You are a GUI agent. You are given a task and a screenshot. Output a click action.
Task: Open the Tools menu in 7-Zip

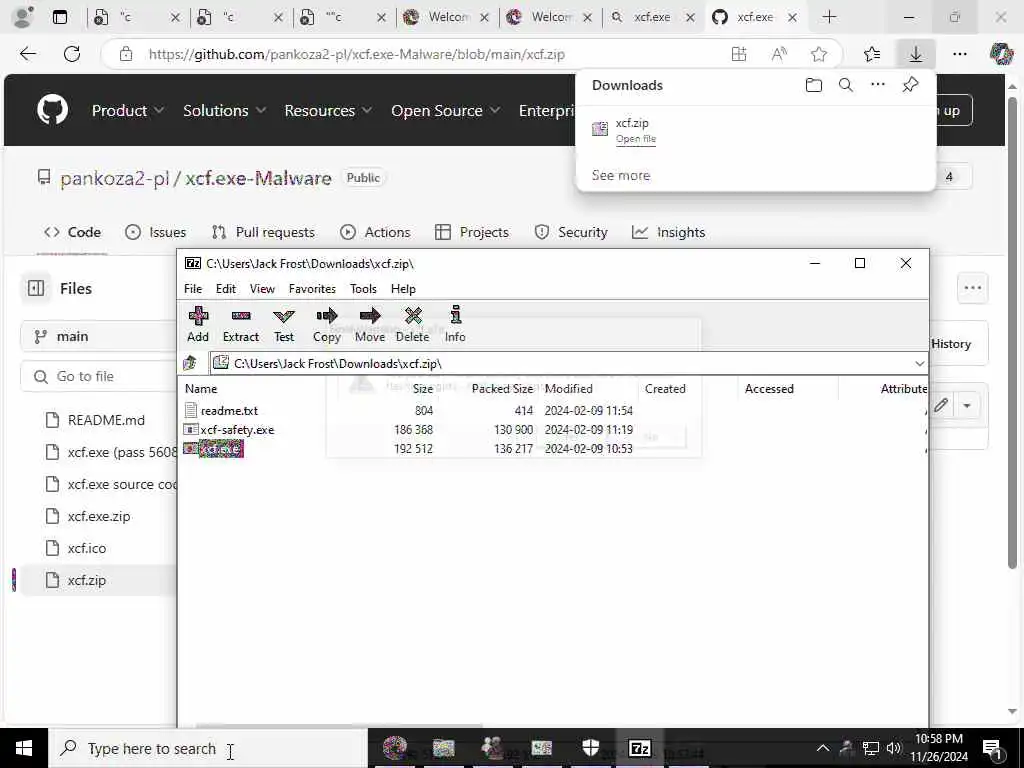point(363,289)
